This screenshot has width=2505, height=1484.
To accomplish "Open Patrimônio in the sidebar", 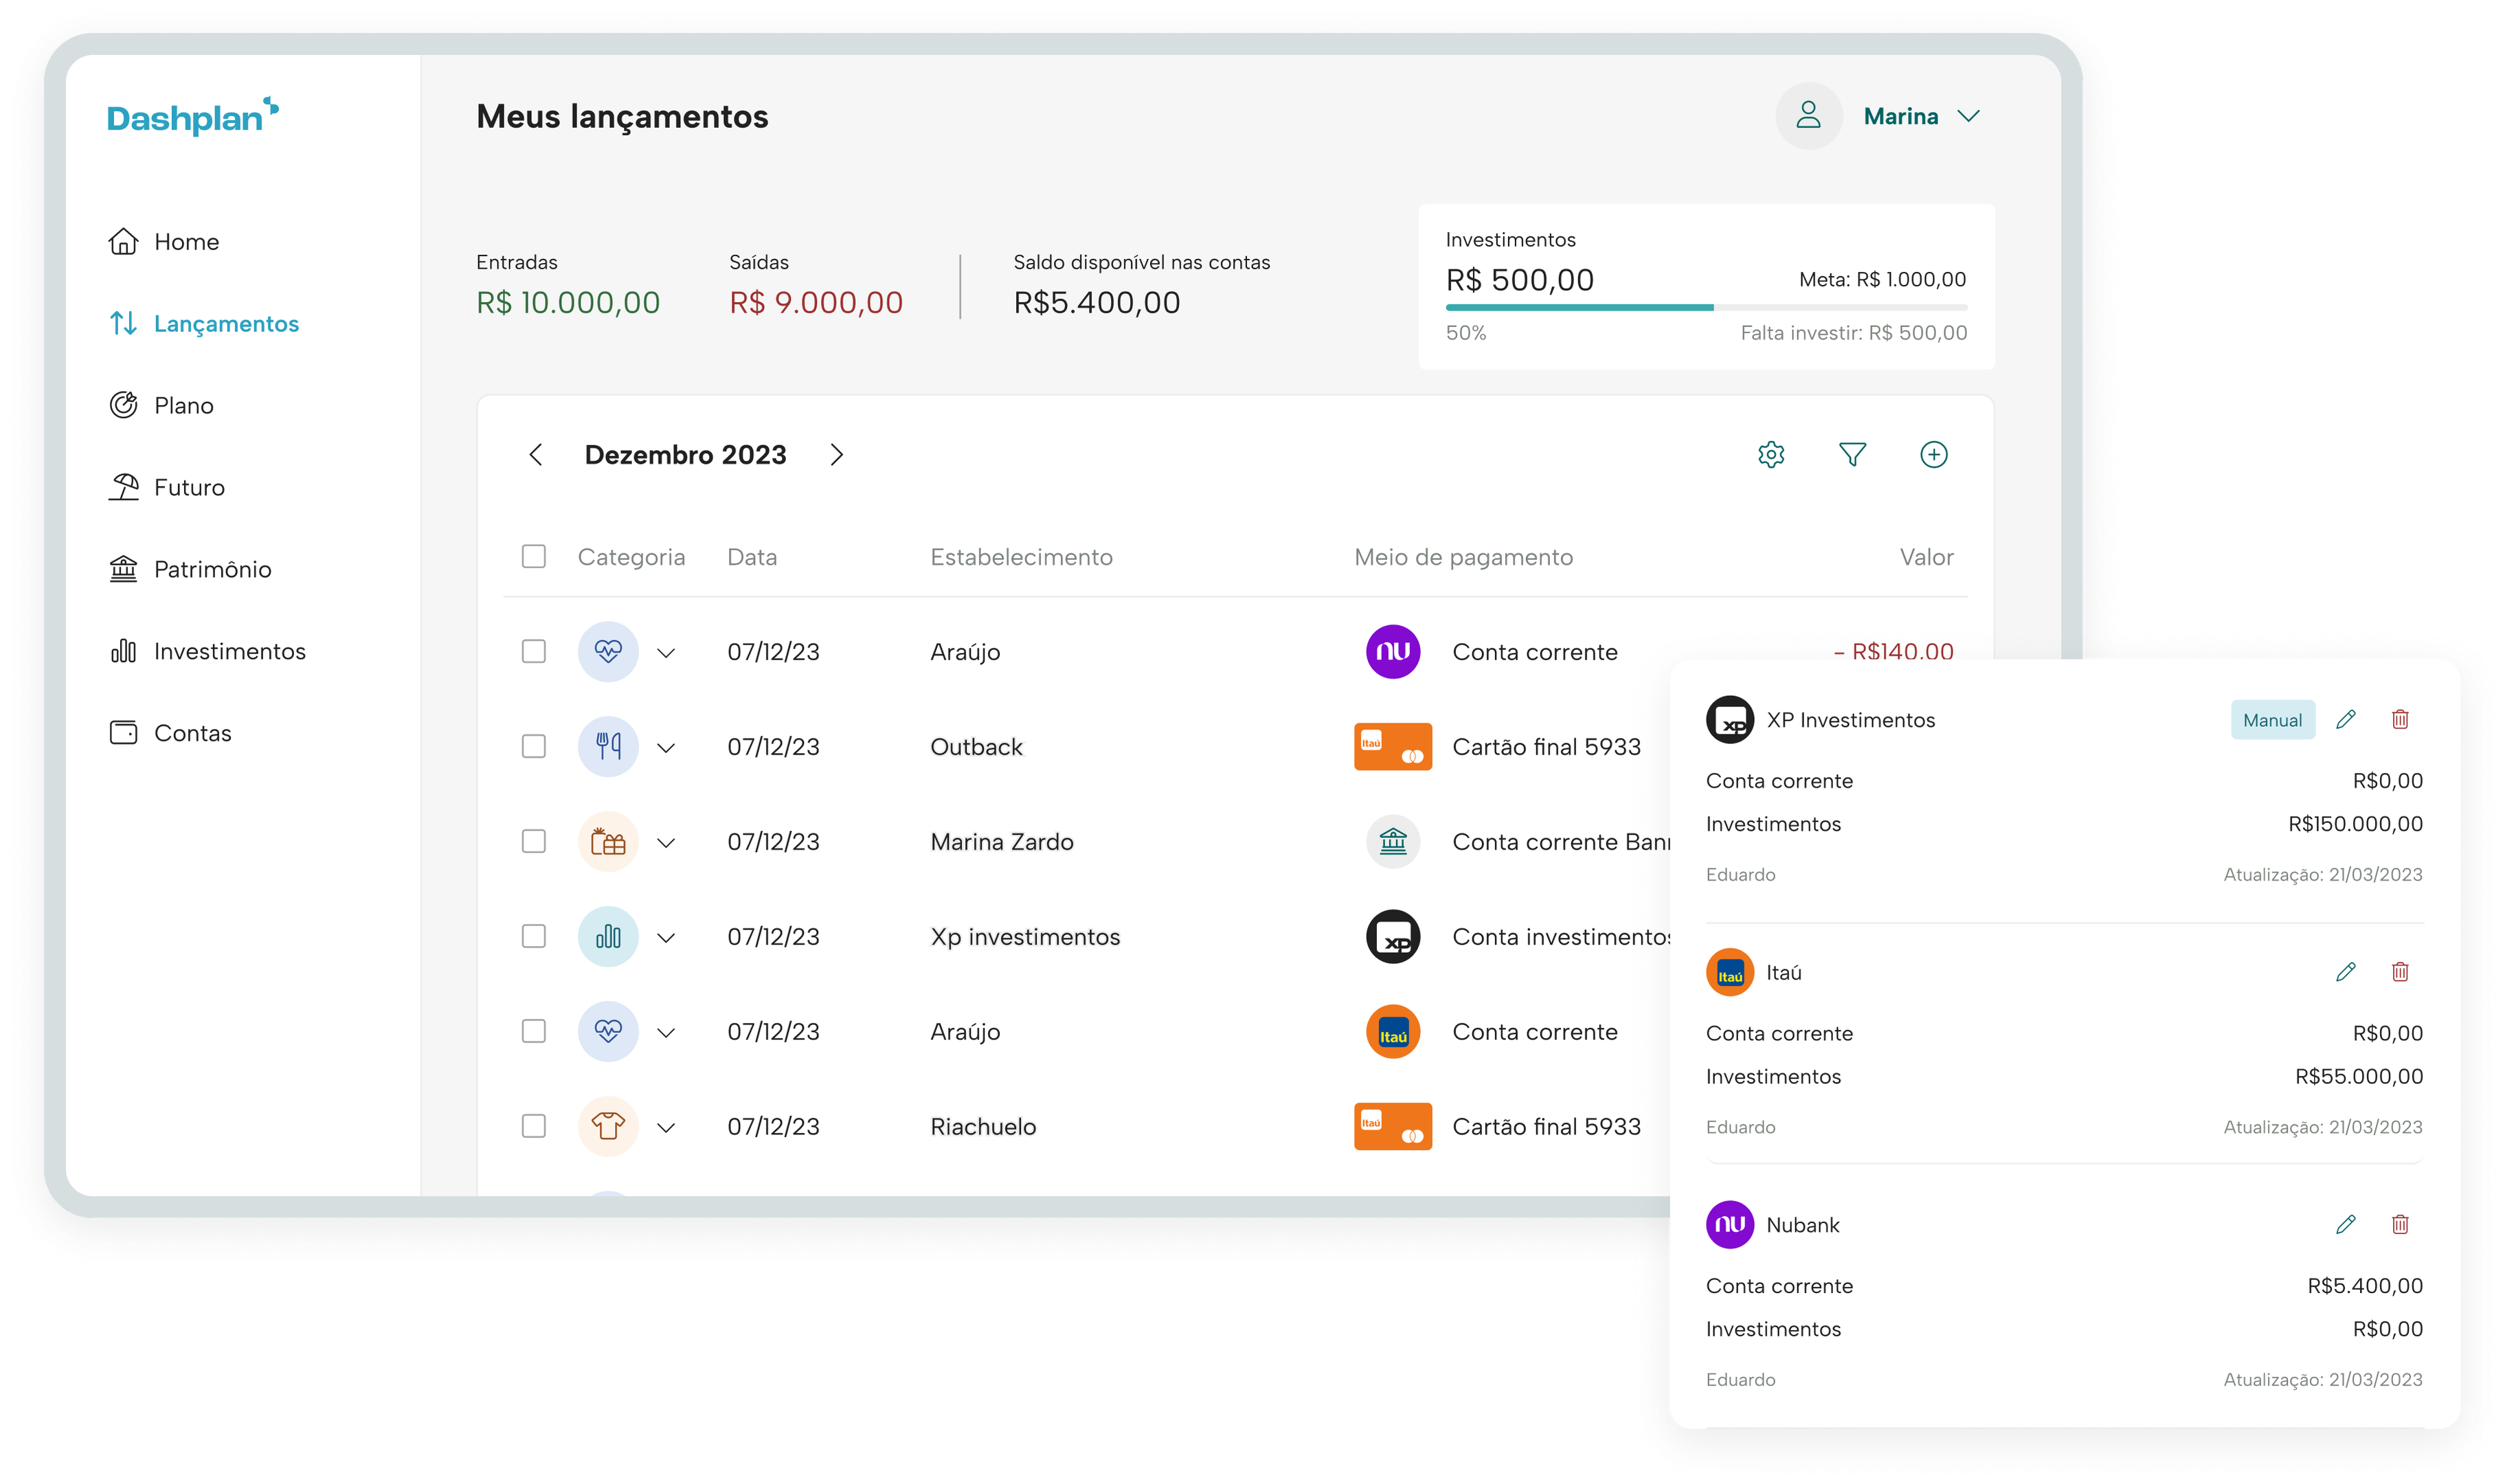I will pyautogui.click(x=189, y=570).
